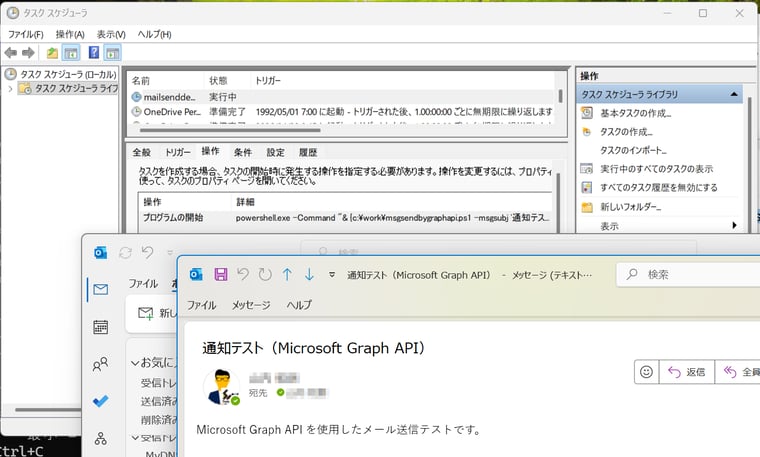Add a reaction with the smiley icon

pyautogui.click(x=647, y=372)
